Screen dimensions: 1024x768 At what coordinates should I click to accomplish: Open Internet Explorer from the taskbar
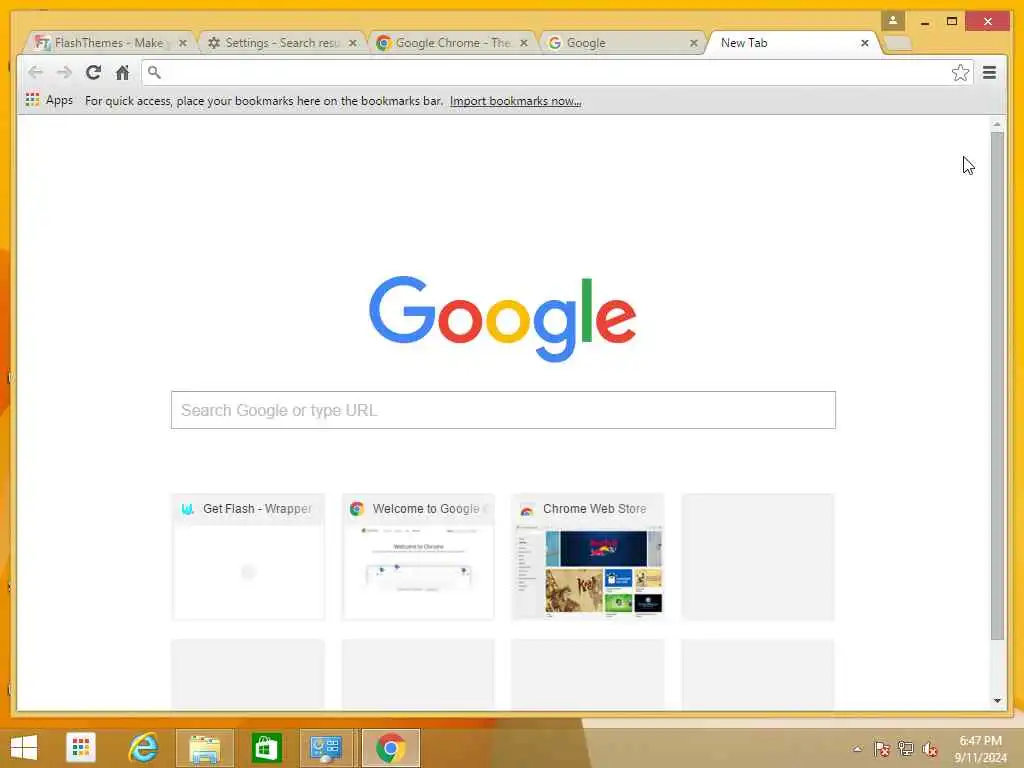point(143,748)
